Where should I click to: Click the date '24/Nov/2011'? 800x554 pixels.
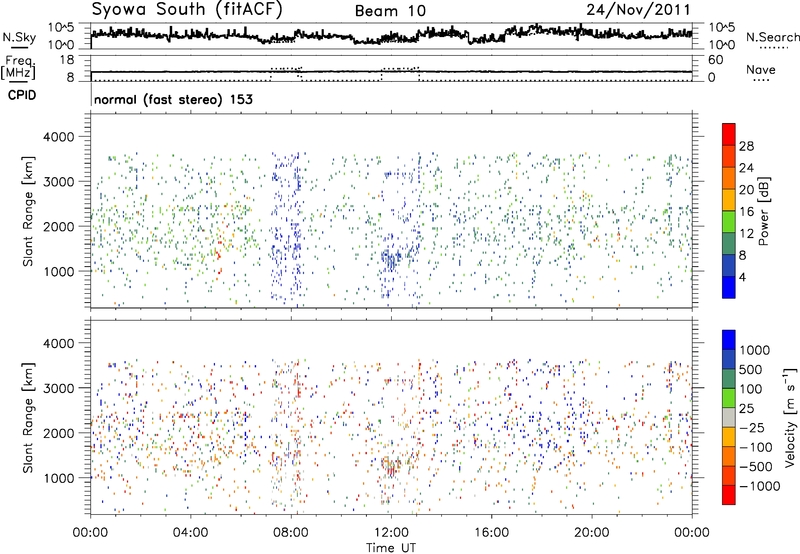(x=638, y=9)
